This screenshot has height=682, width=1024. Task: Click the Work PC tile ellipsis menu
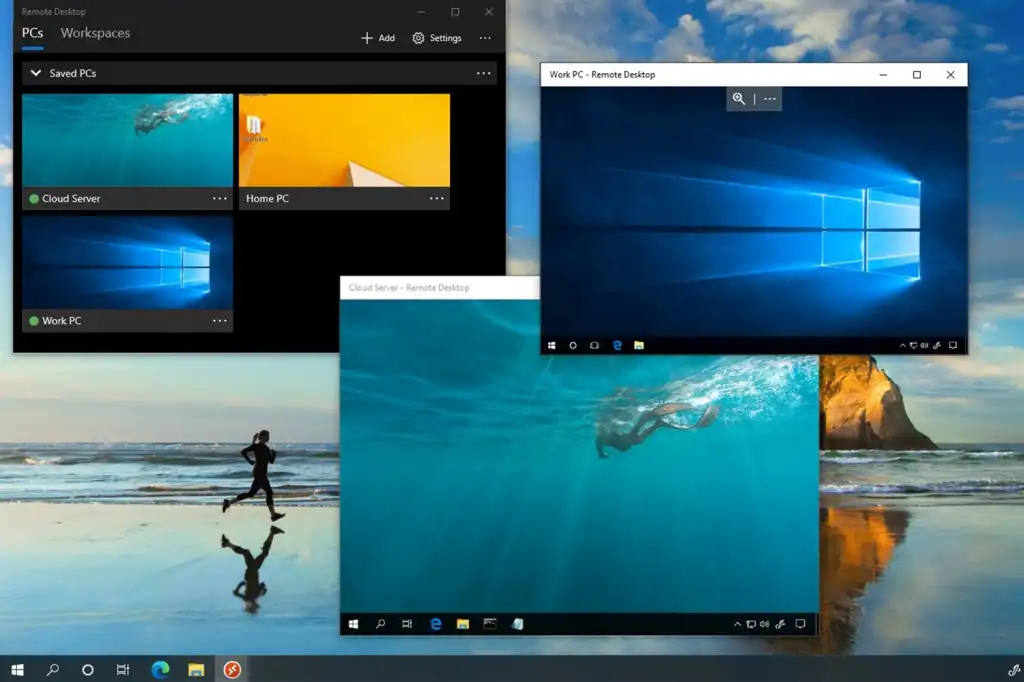click(x=220, y=321)
